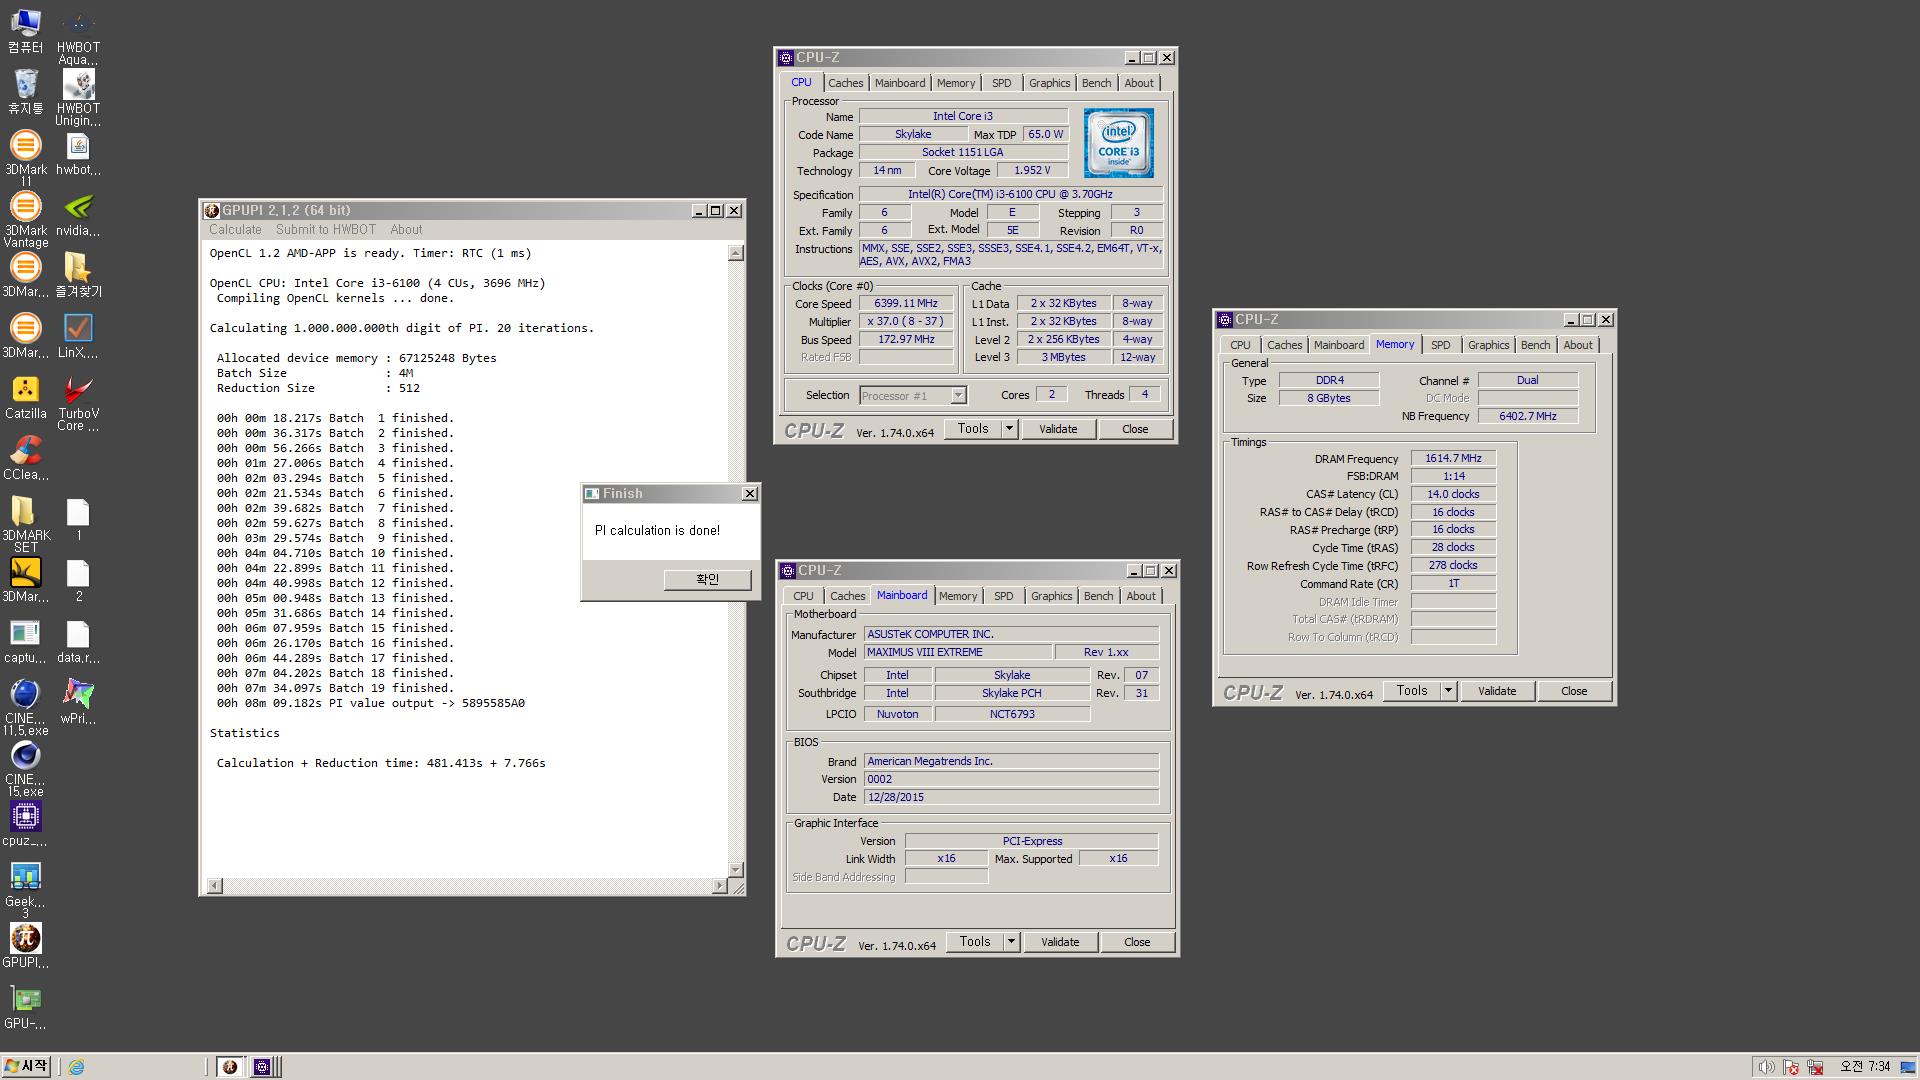Open the 3DMARK SET folder
The height and width of the screenshot is (1080, 1920).
pos(25,524)
